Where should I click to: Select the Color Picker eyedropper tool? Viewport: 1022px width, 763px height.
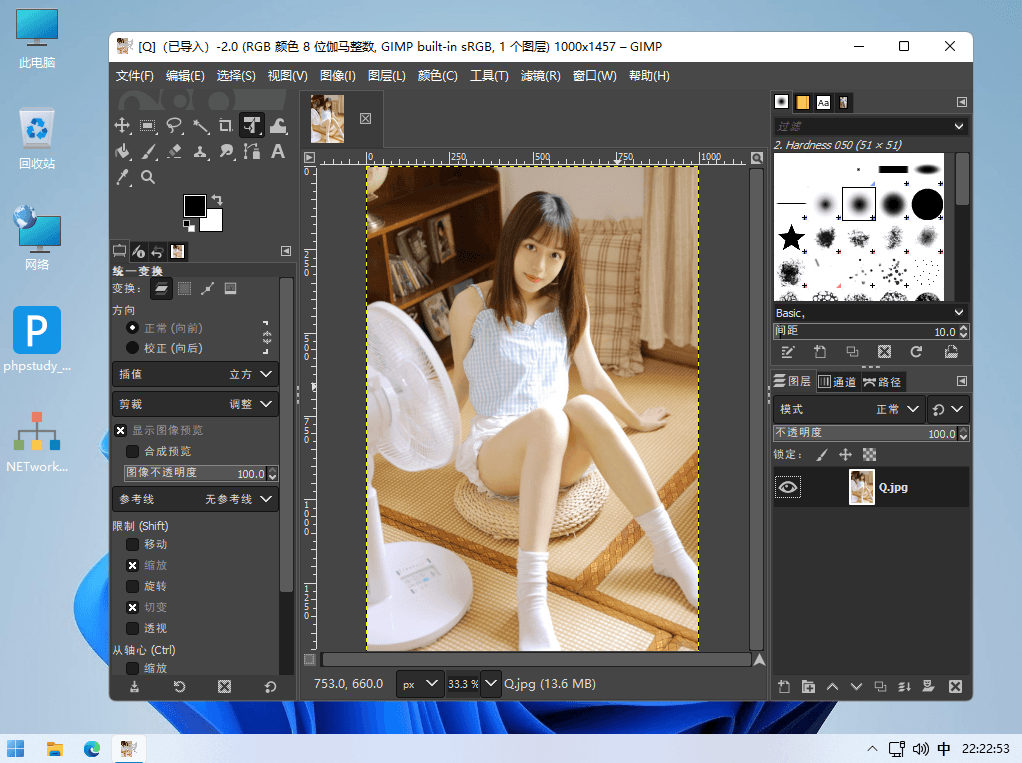click(x=122, y=177)
